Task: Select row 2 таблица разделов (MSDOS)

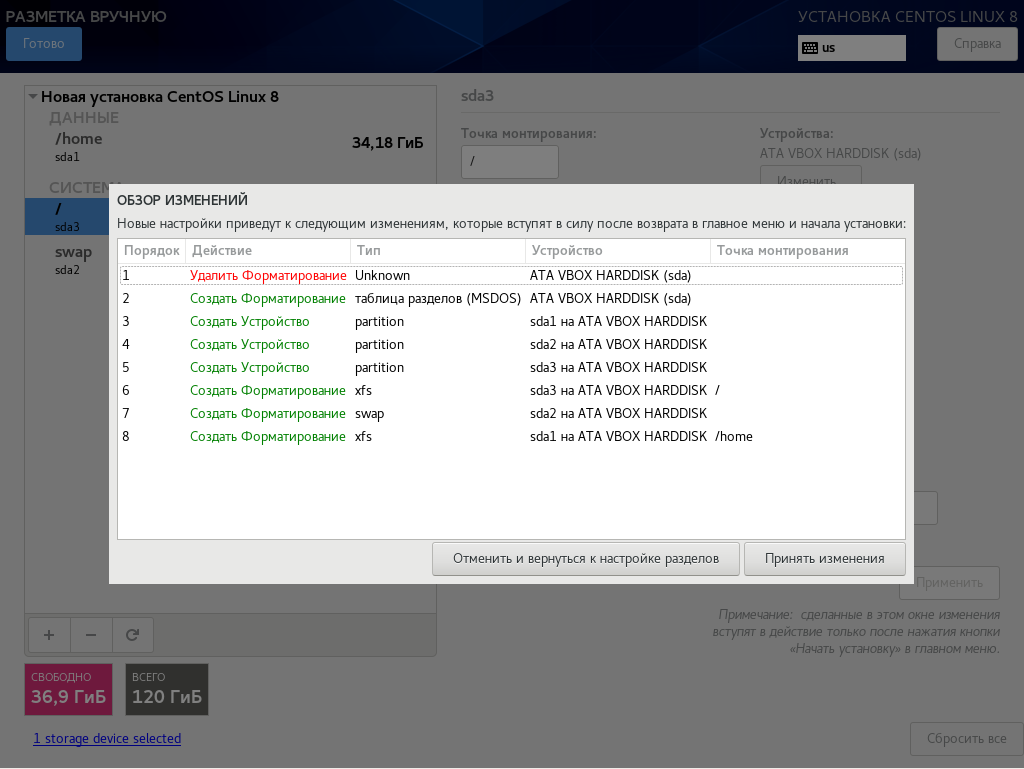Action: point(511,298)
